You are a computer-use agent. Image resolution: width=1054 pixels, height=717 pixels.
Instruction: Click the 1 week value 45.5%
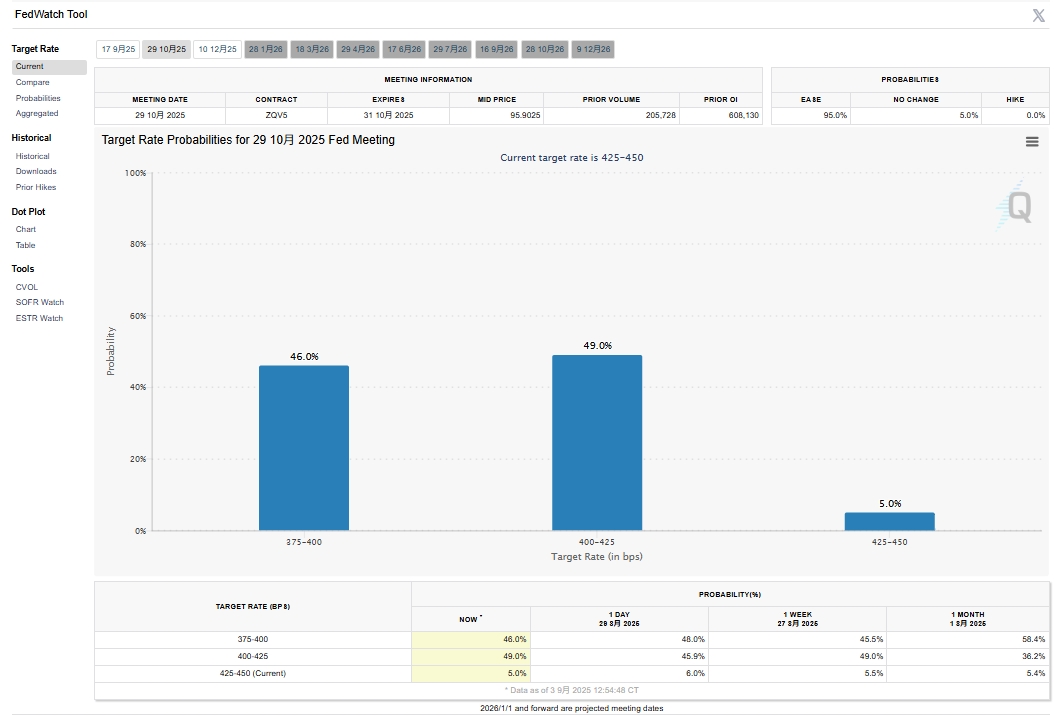pyautogui.click(x=871, y=640)
